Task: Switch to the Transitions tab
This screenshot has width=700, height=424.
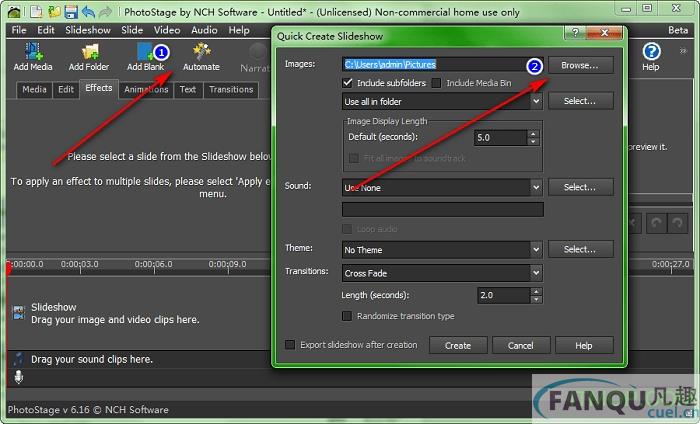Action: 231,89
